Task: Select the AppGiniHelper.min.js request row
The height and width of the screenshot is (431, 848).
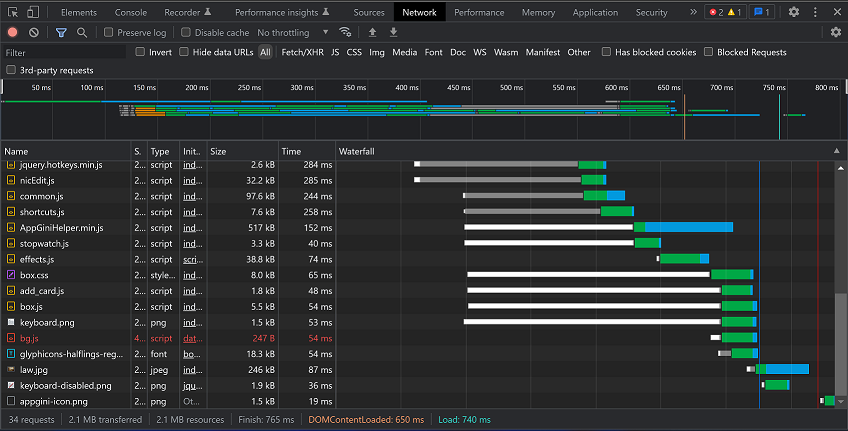Action: [x=418, y=228]
